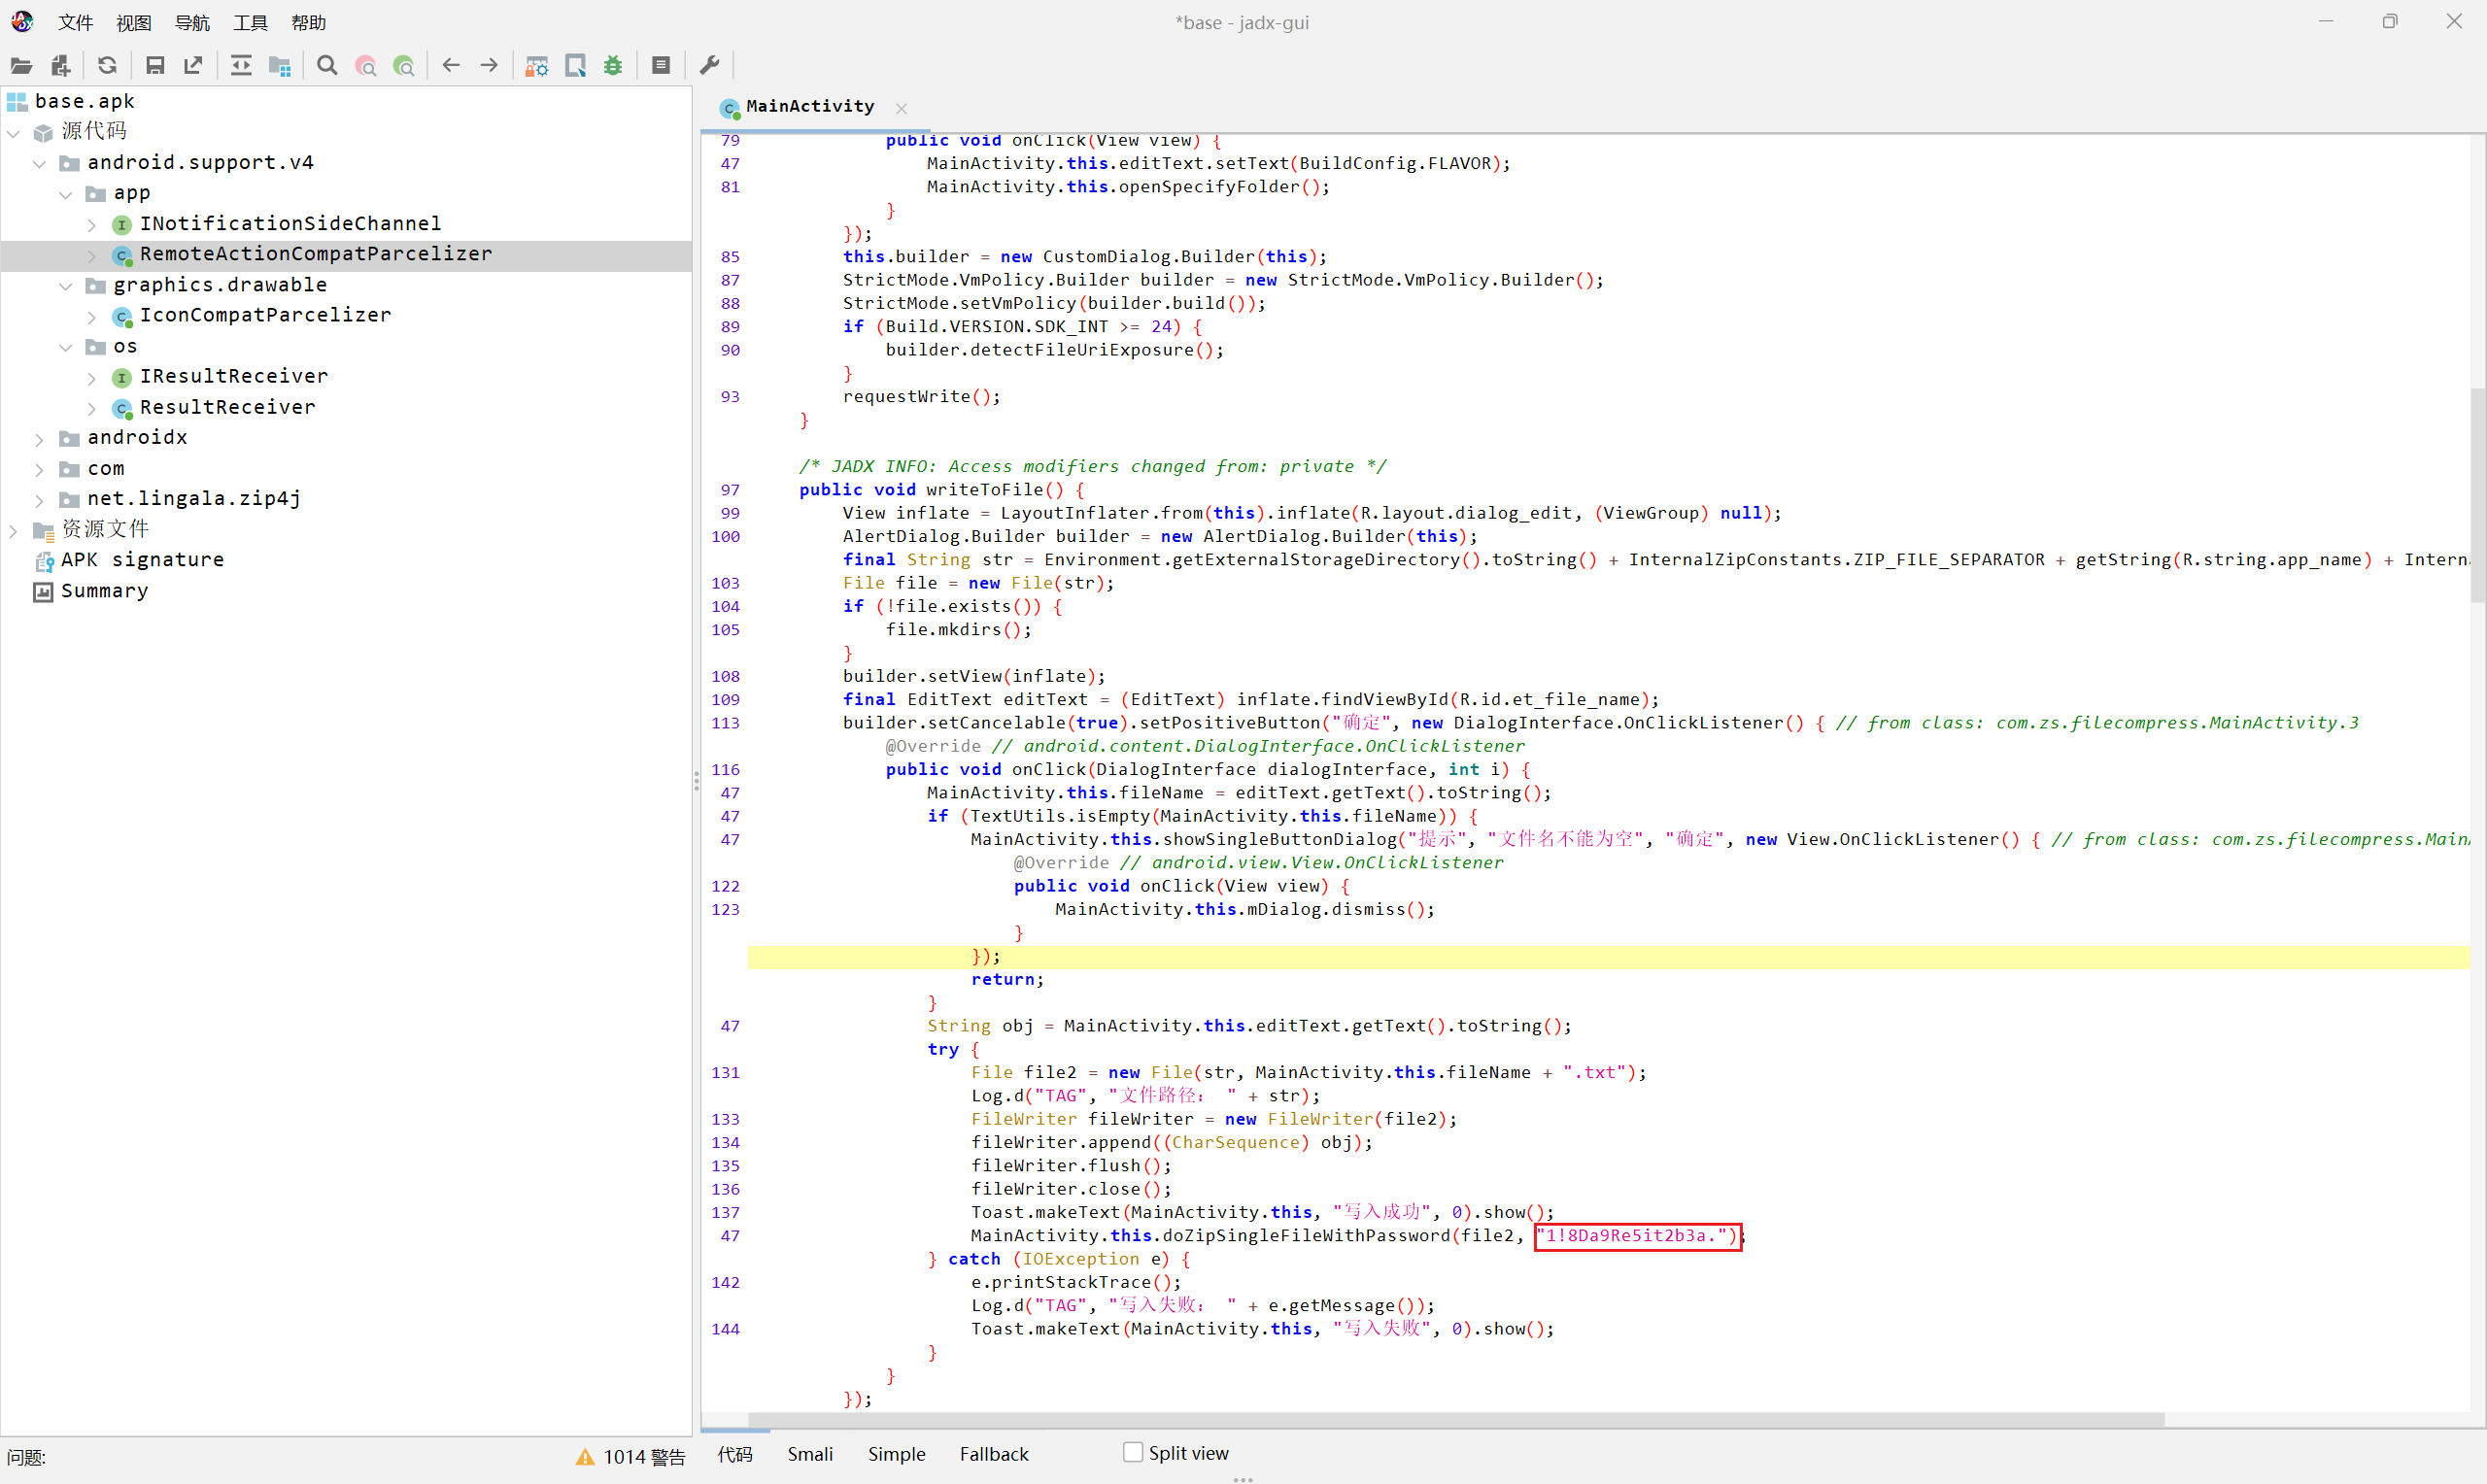2487x1484 pixels.
Task: Click the APK signature file icon
Action: [x=44, y=561]
